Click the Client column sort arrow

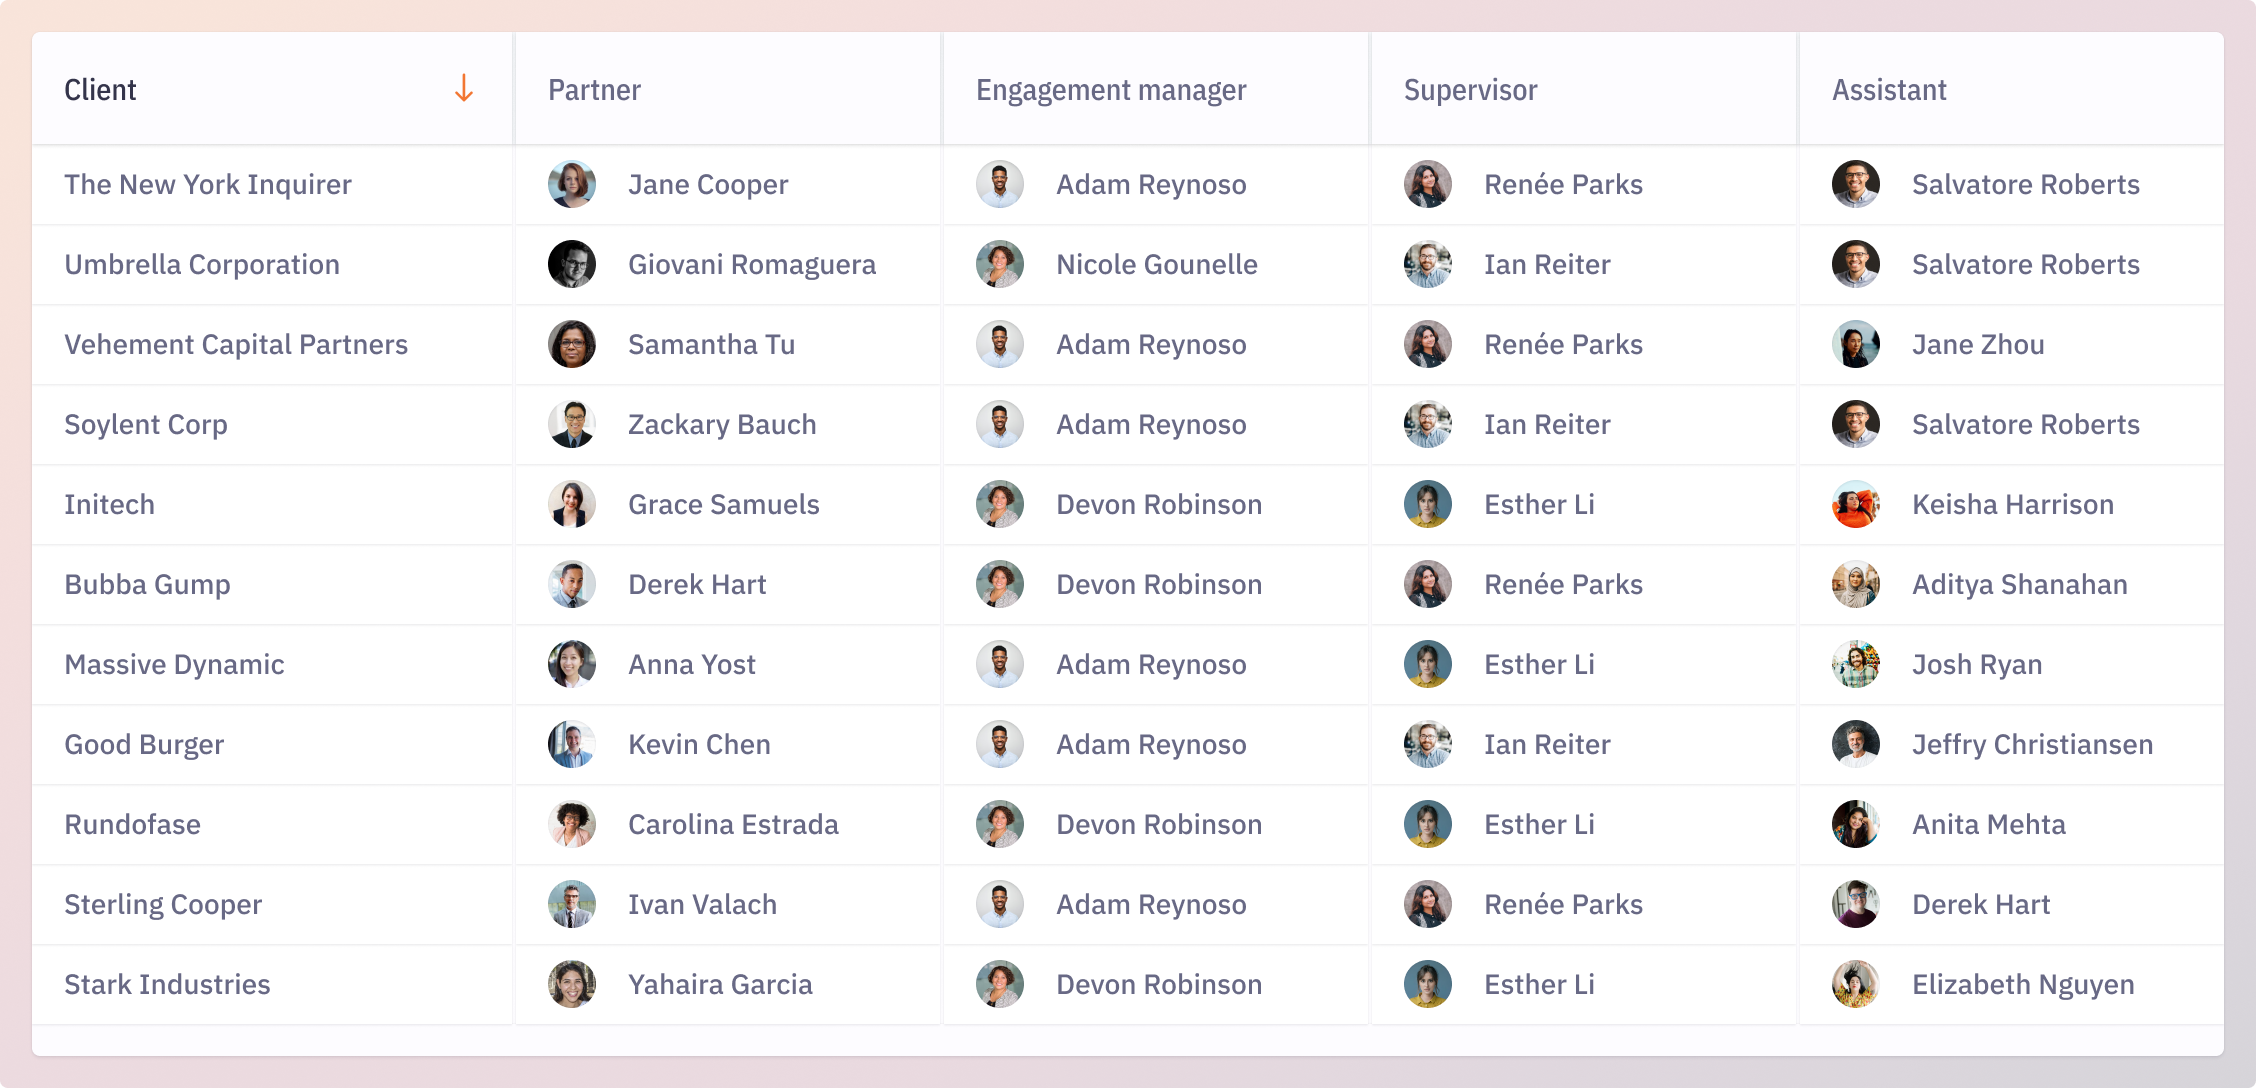coord(463,89)
